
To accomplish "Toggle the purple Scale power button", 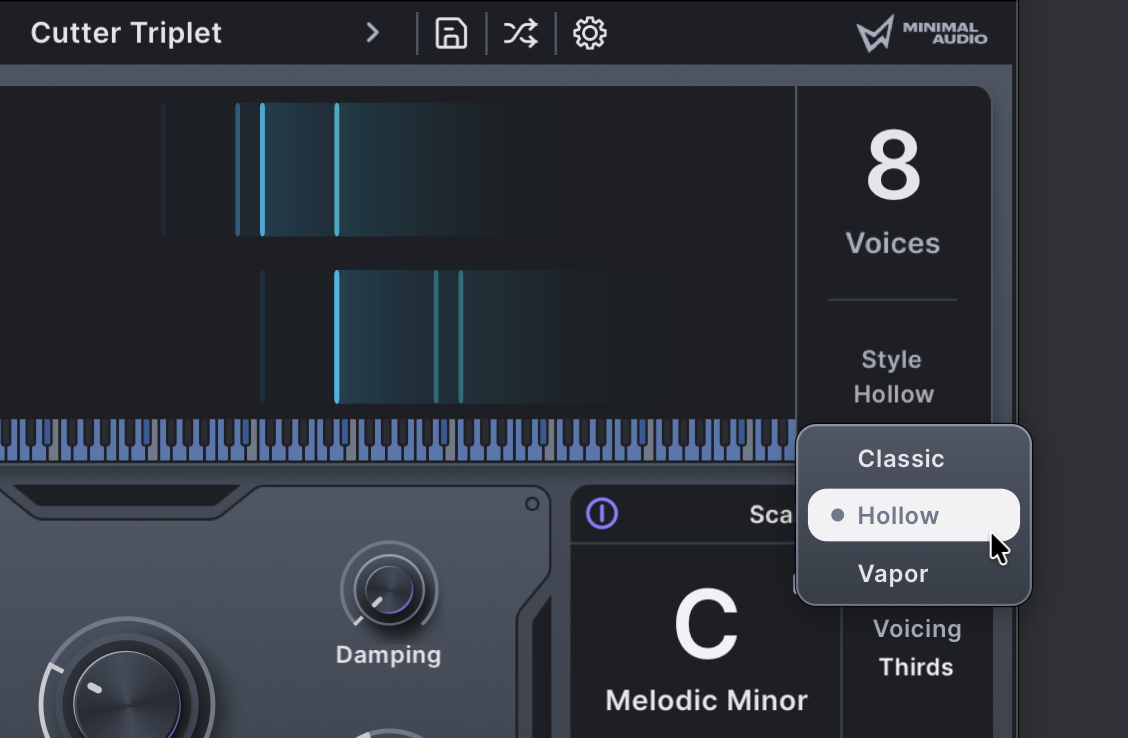I will [602, 514].
